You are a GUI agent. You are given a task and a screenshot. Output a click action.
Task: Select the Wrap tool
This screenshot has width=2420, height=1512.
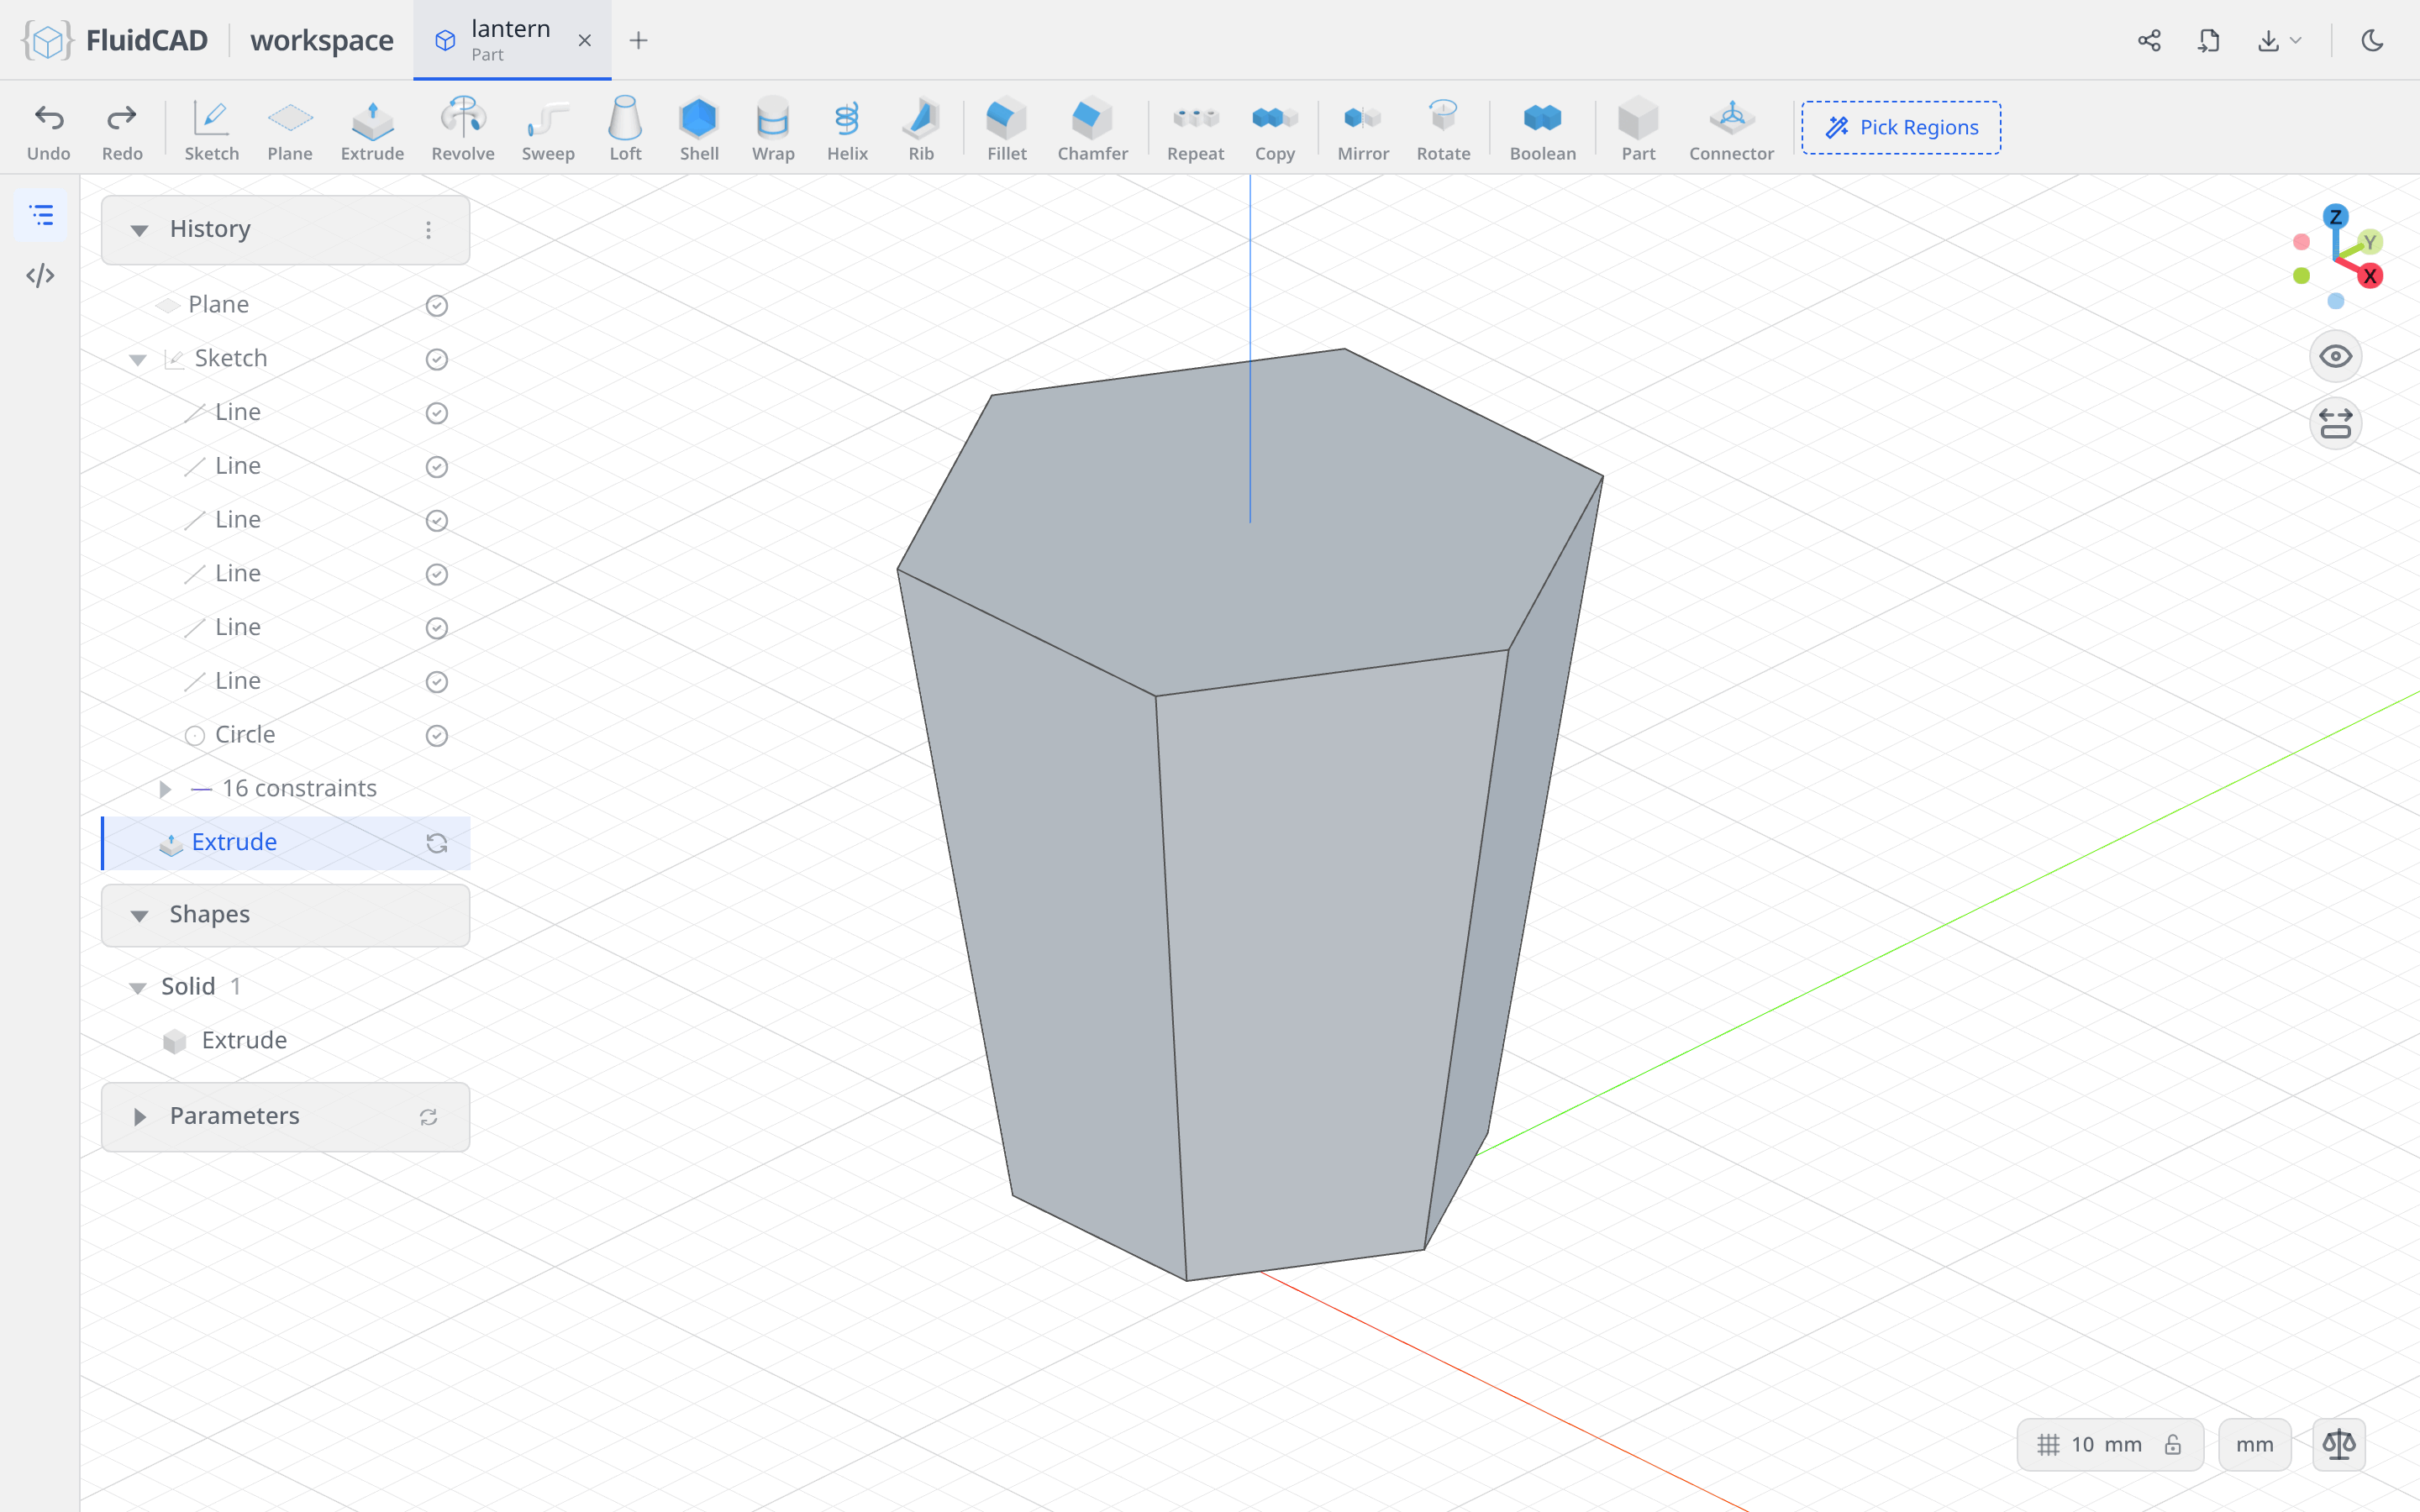pos(773,130)
